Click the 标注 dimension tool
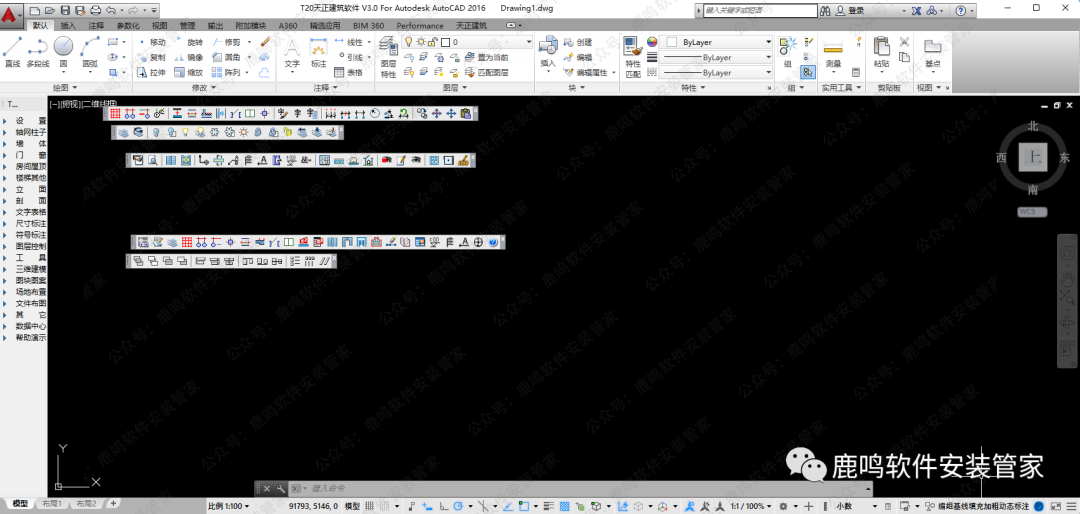Screen dimensions: 1080x514 [x=318, y=53]
